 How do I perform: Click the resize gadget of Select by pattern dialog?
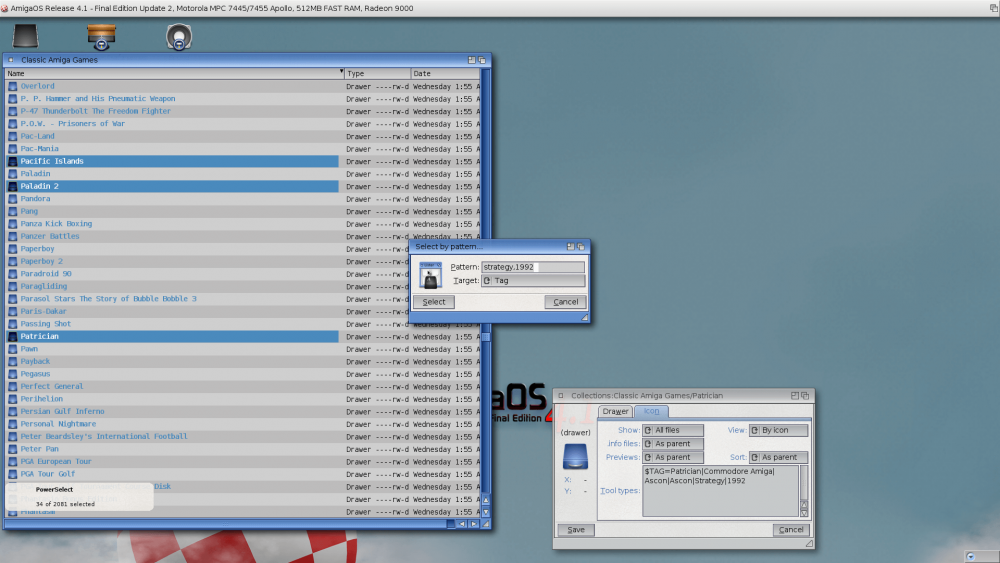pyautogui.click(x=584, y=318)
